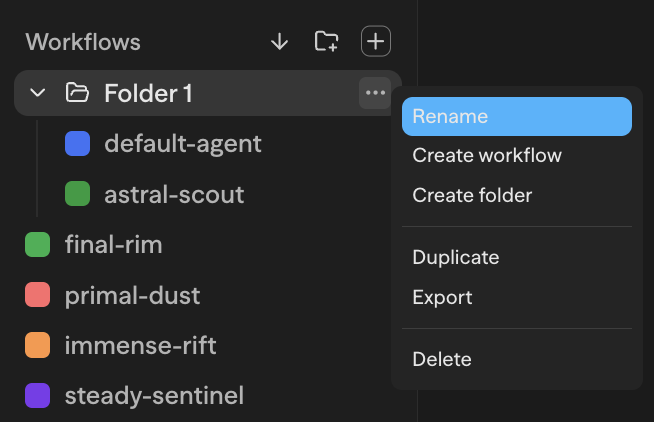Viewport: 654px width, 422px height.
Task: Choose Create folder from the context menu
Action: point(472,195)
